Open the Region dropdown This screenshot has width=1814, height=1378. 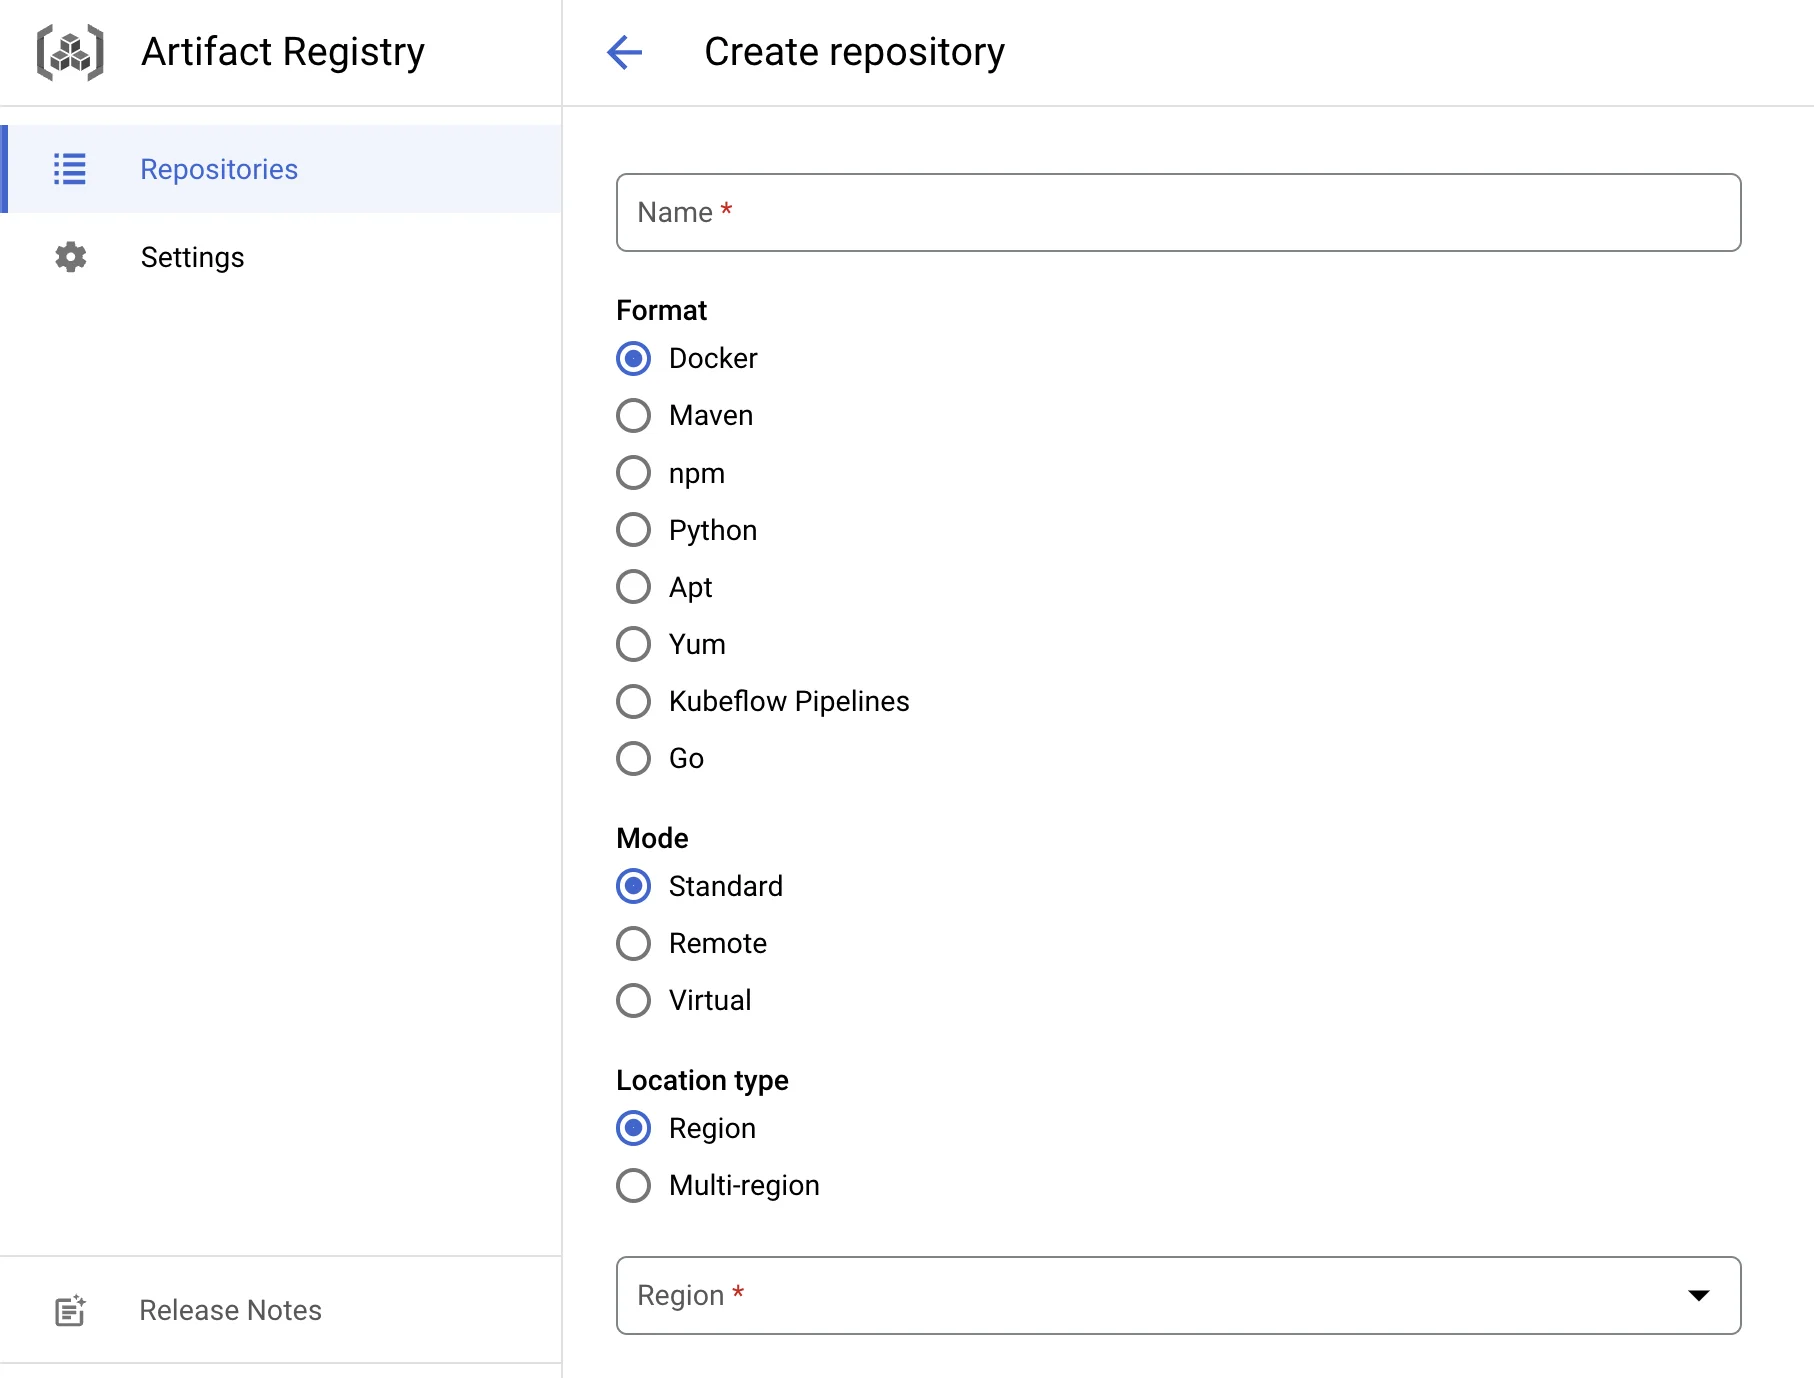1178,1295
